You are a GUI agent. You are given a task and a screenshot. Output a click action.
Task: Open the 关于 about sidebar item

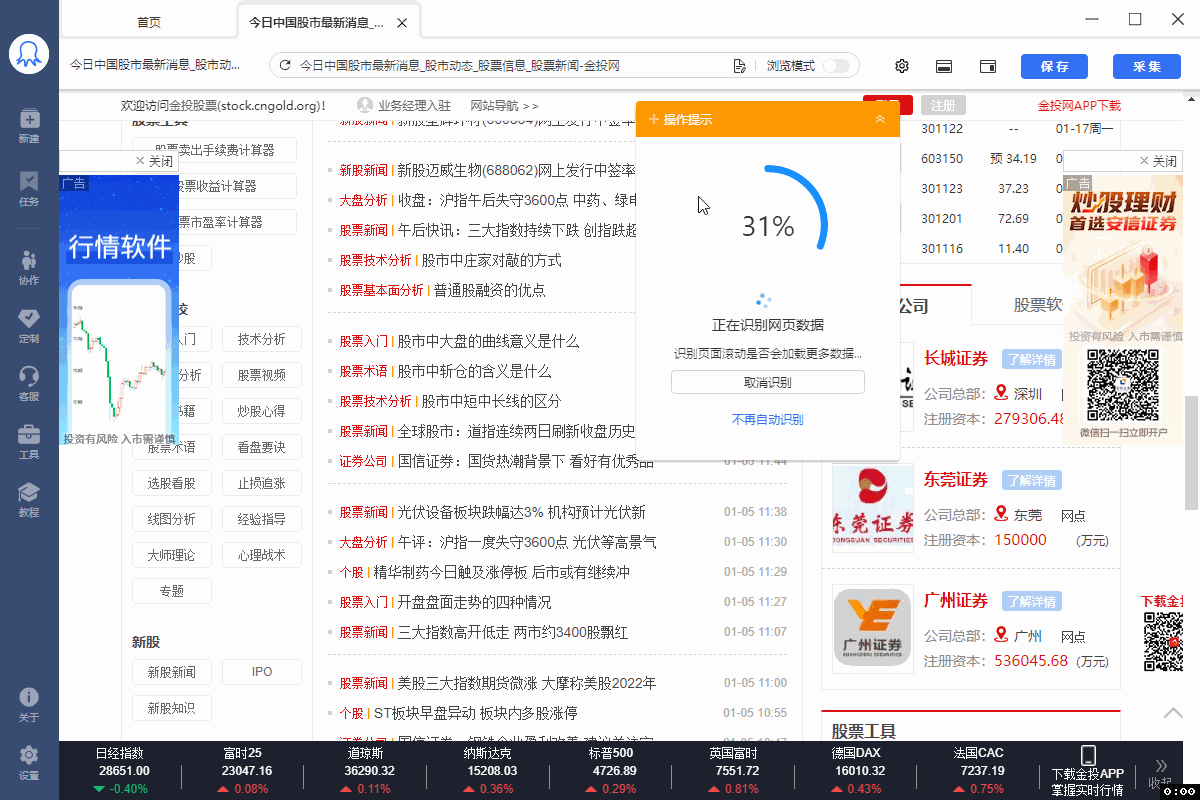(29, 705)
